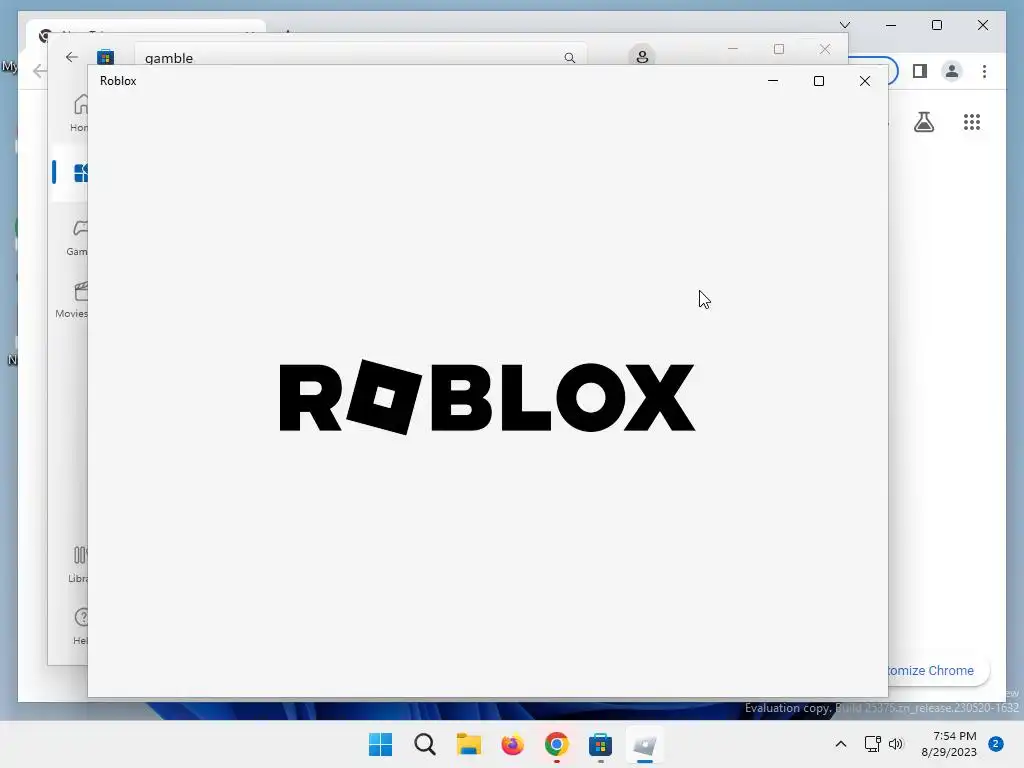Click the Microsoft Store logo icon in title bar

(x=105, y=57)
